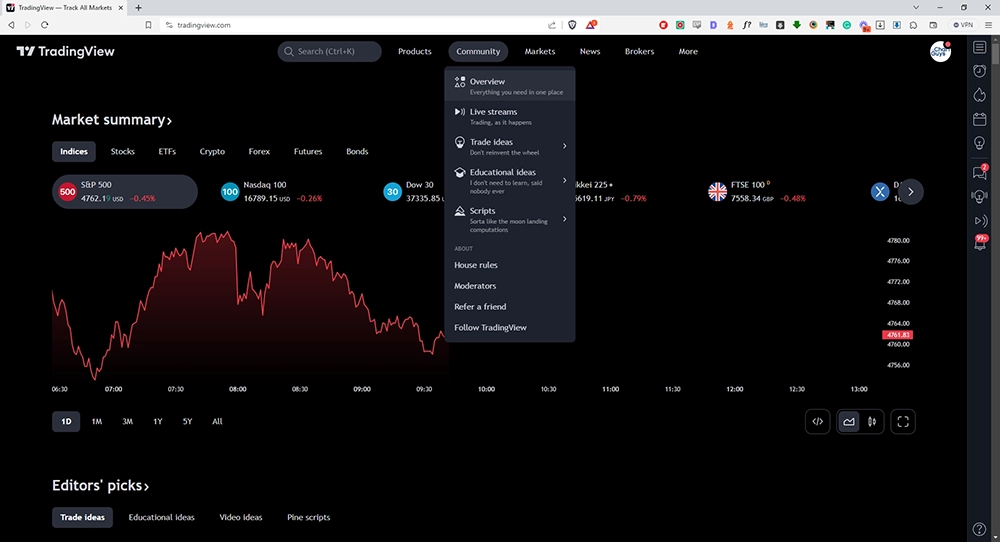The height and width of the screenshot is (542, 1000).
Task: Click the Brave shields lion icon
Action: click(572, 25)
